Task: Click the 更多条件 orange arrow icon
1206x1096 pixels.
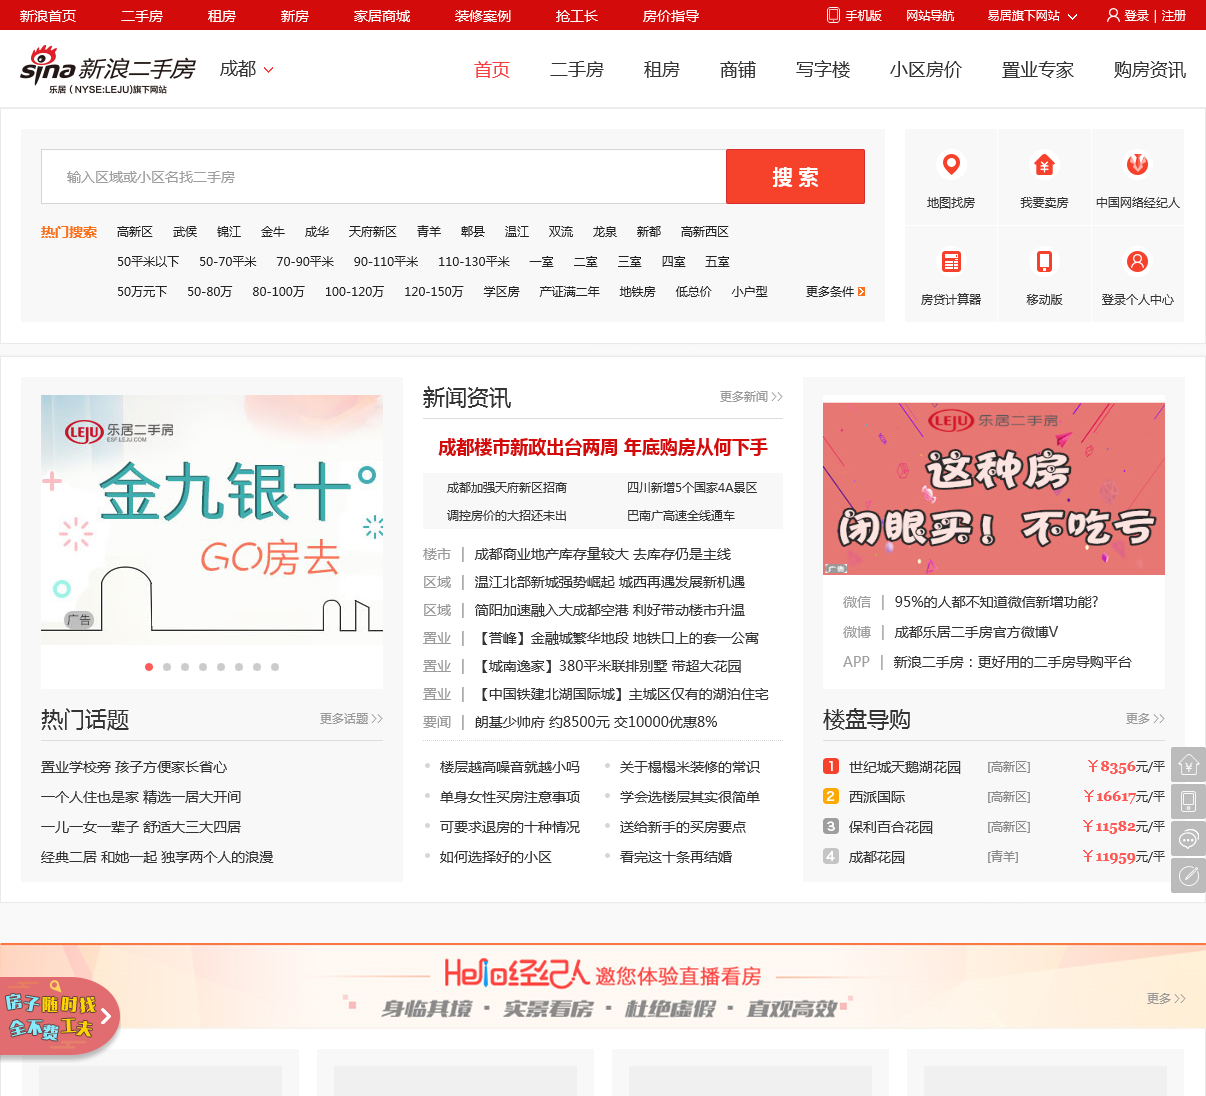Action: point(861,291)
